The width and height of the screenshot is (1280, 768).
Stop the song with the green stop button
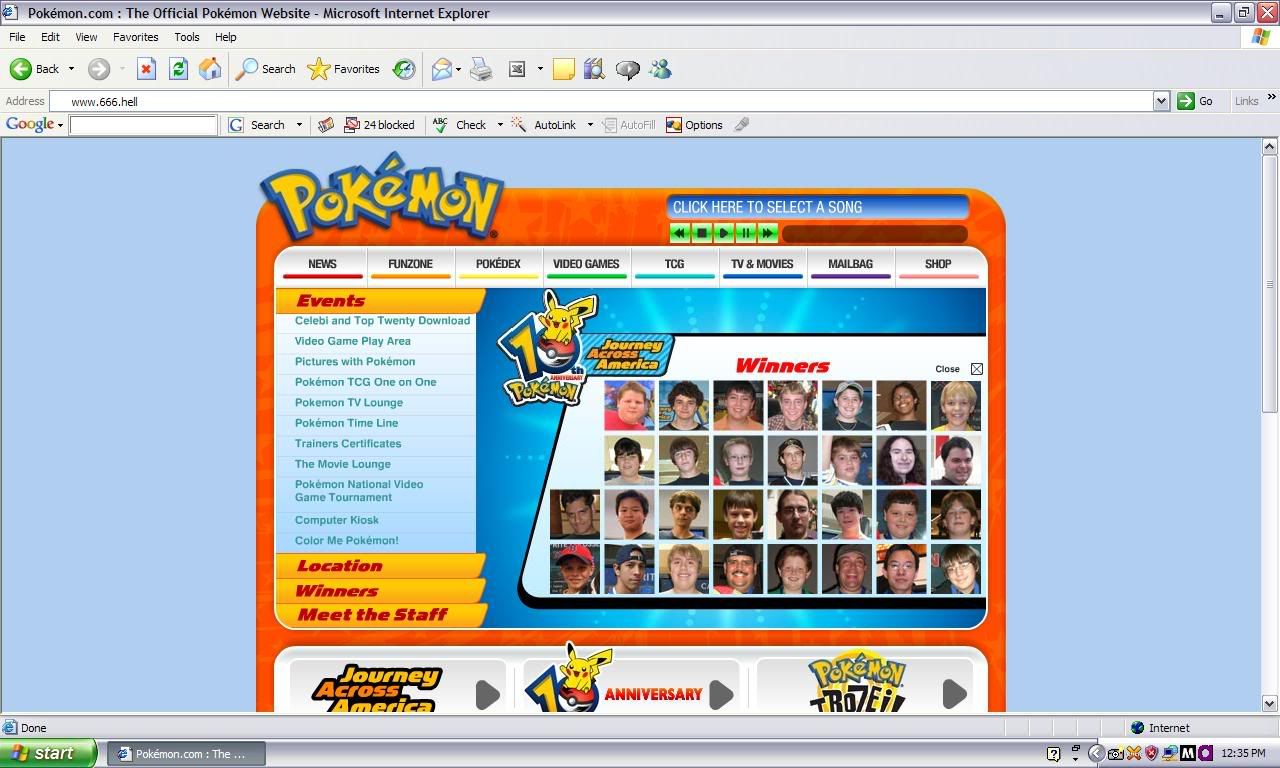[x=702, y=233]
